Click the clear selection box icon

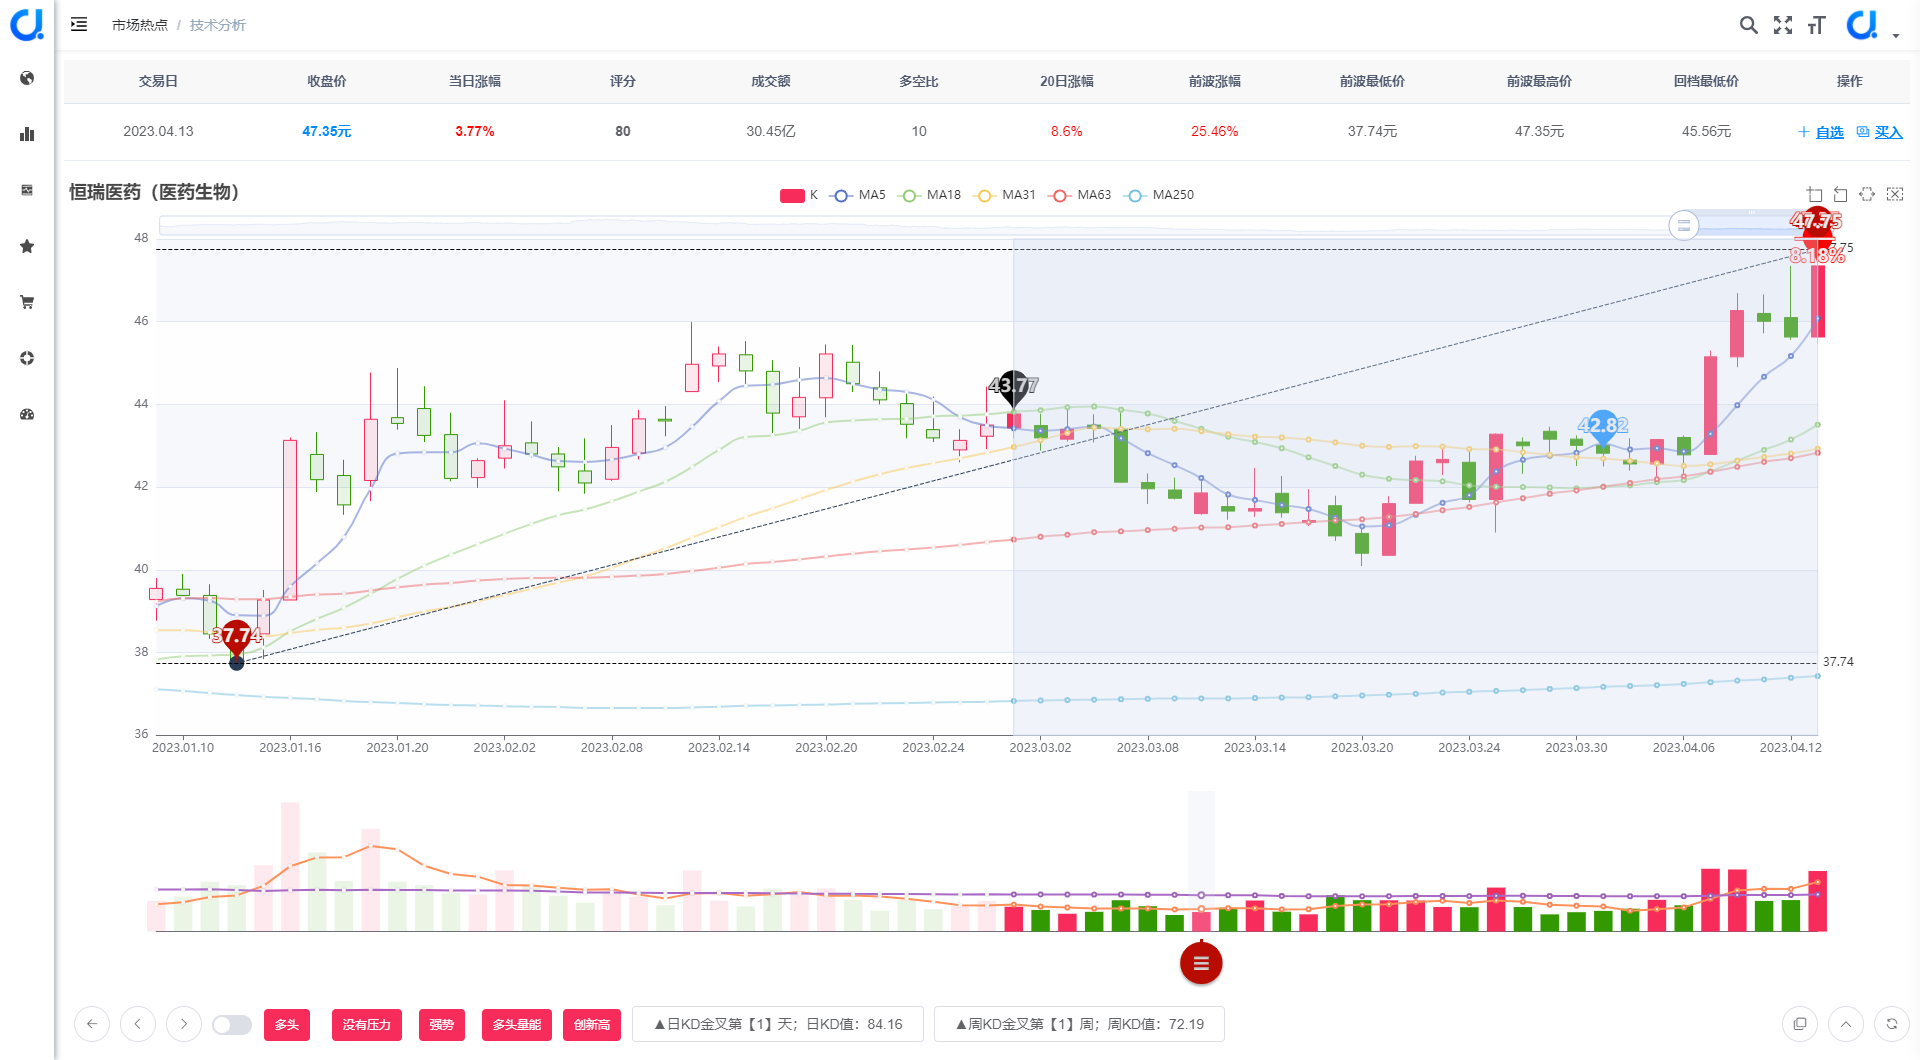pos(1895,194)
